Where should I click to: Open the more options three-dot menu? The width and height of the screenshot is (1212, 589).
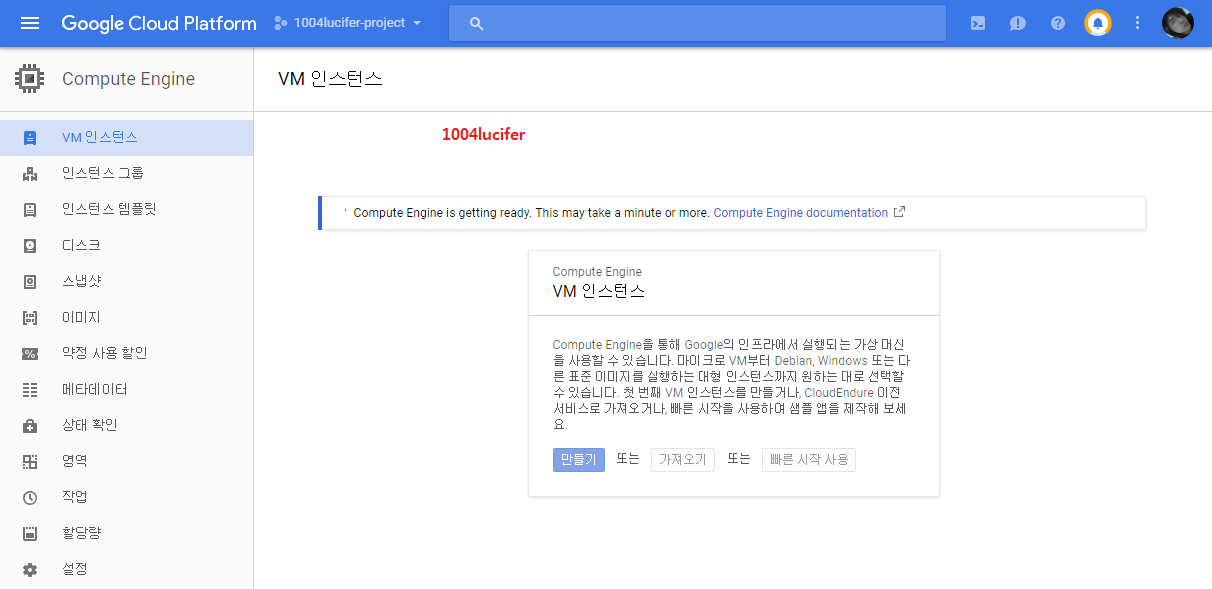click(x=1137, y=22)
